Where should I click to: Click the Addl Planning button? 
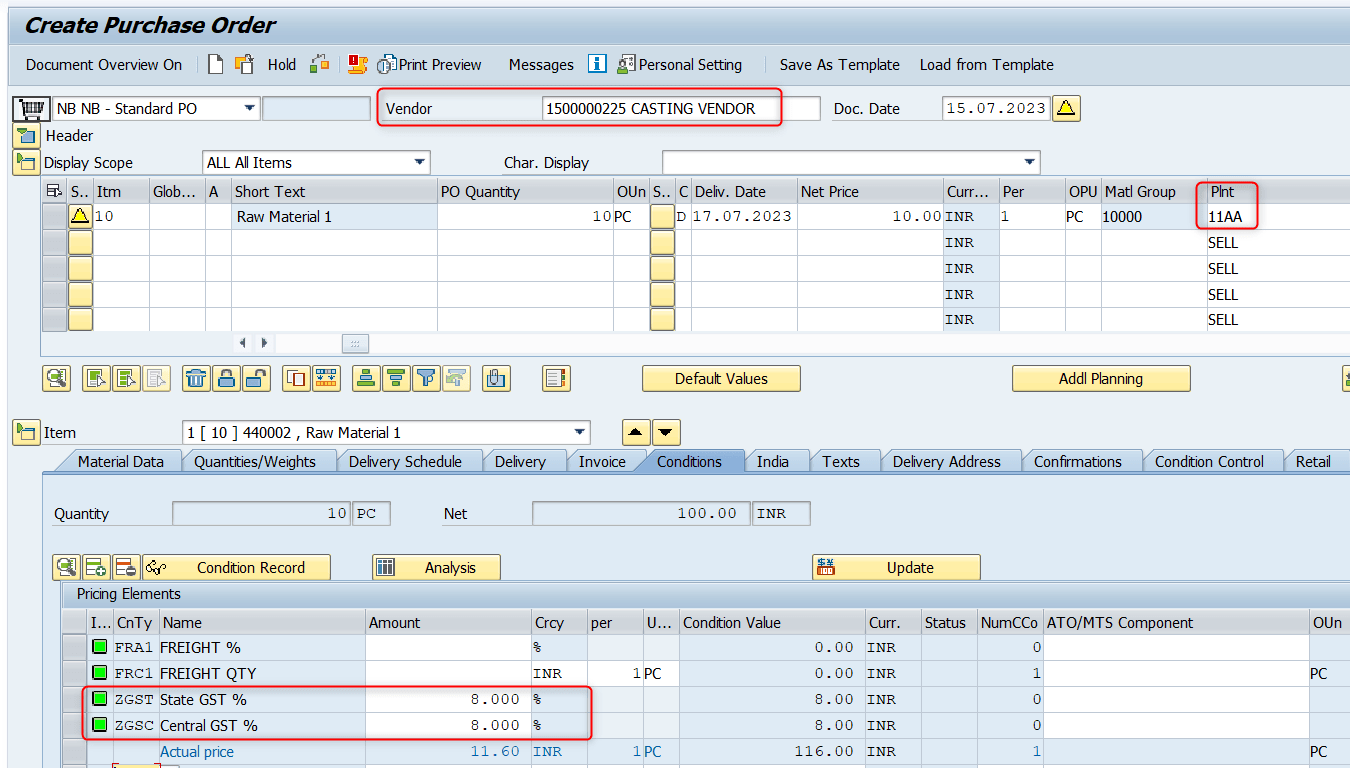coord(1101,378)
